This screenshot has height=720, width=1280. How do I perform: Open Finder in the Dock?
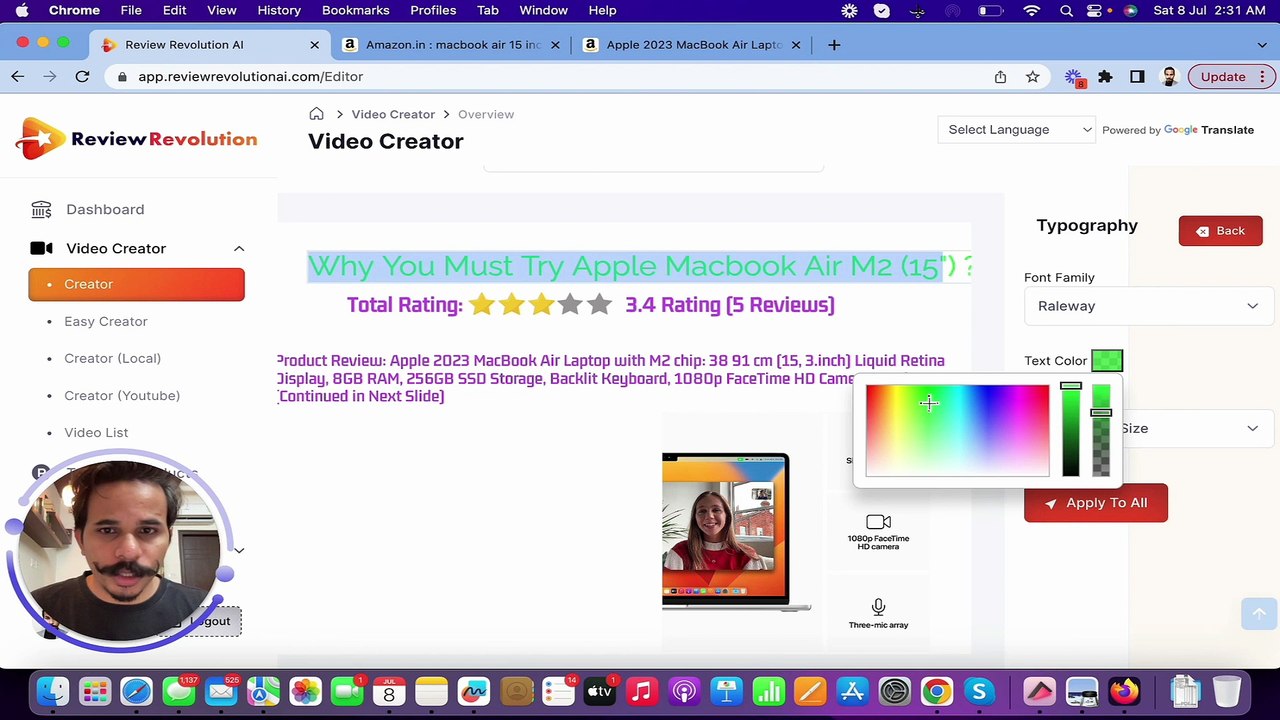[52, 691]
